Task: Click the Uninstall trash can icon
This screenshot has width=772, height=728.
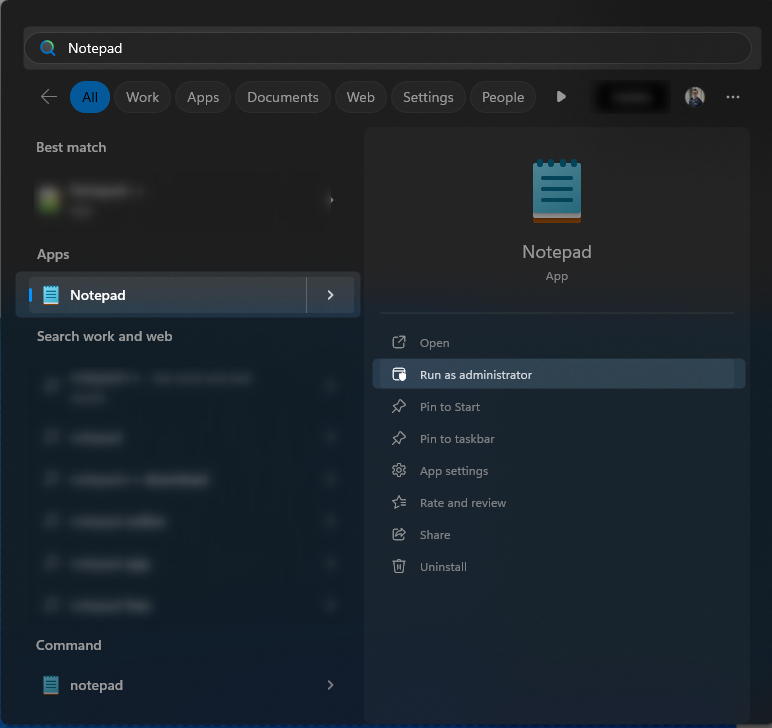Action: [x=399, y=566]
